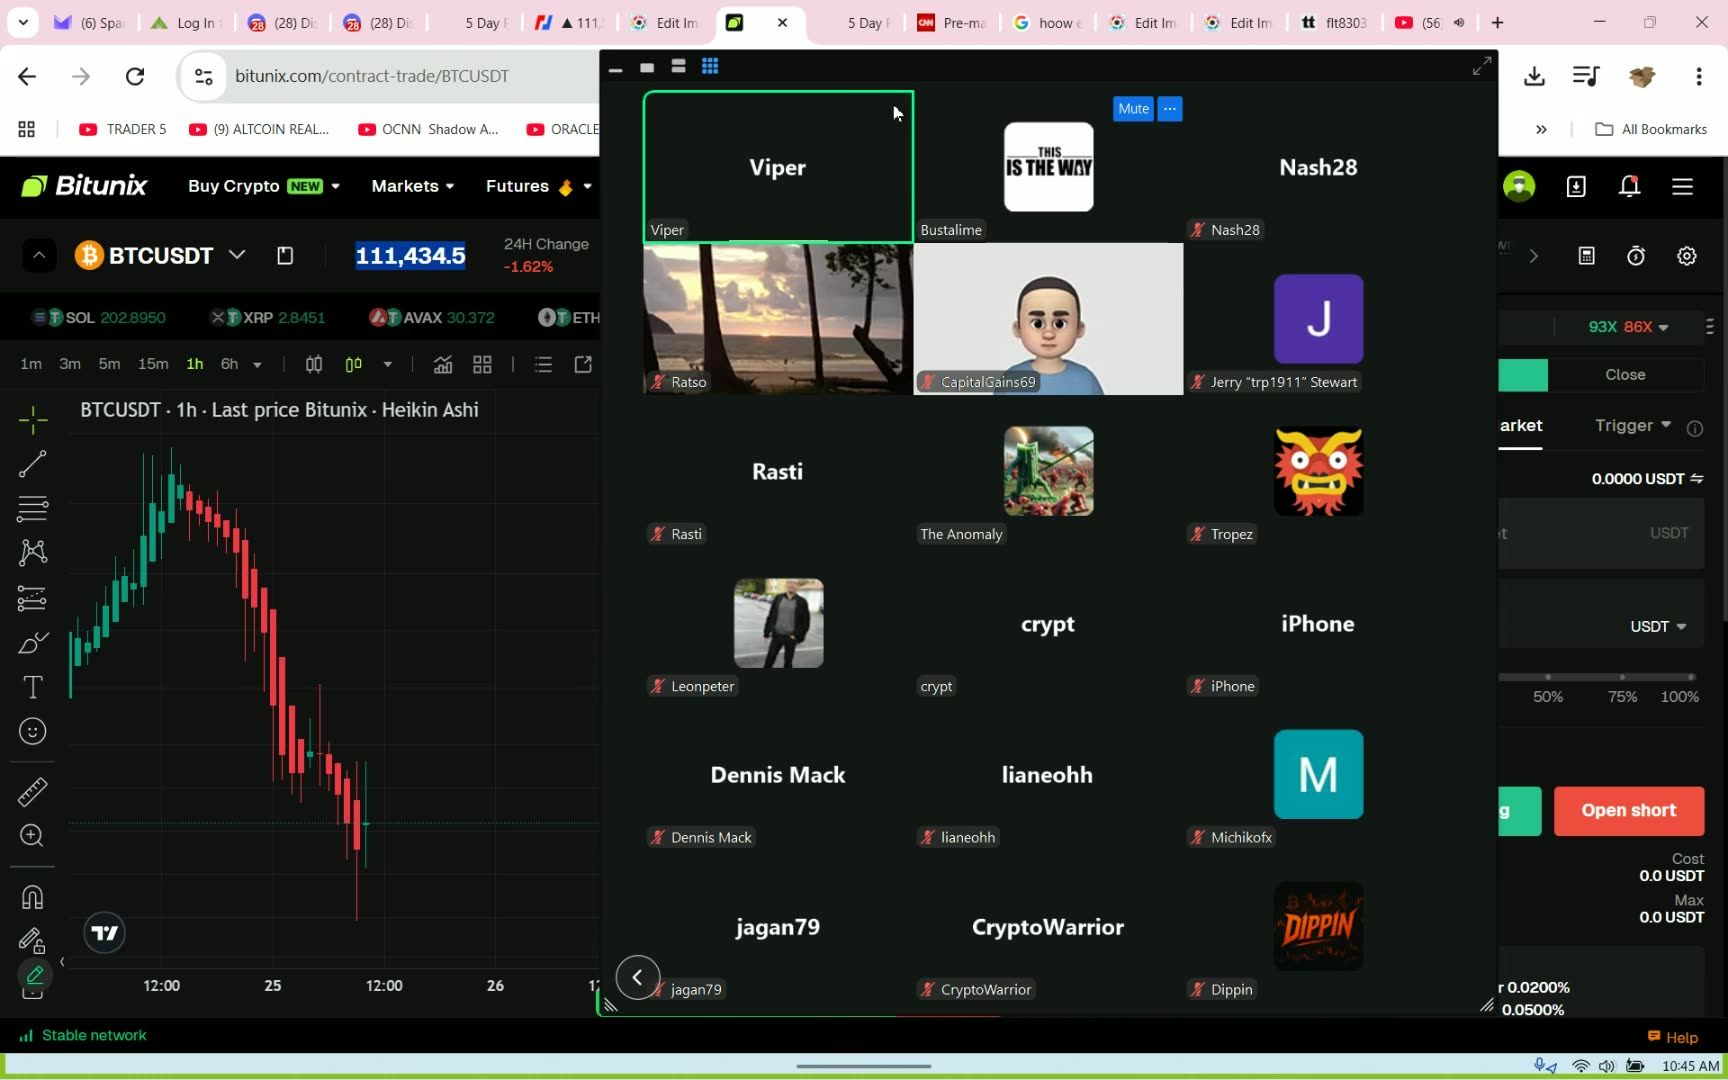Open the chart layout grid icon

click(482, 364)
